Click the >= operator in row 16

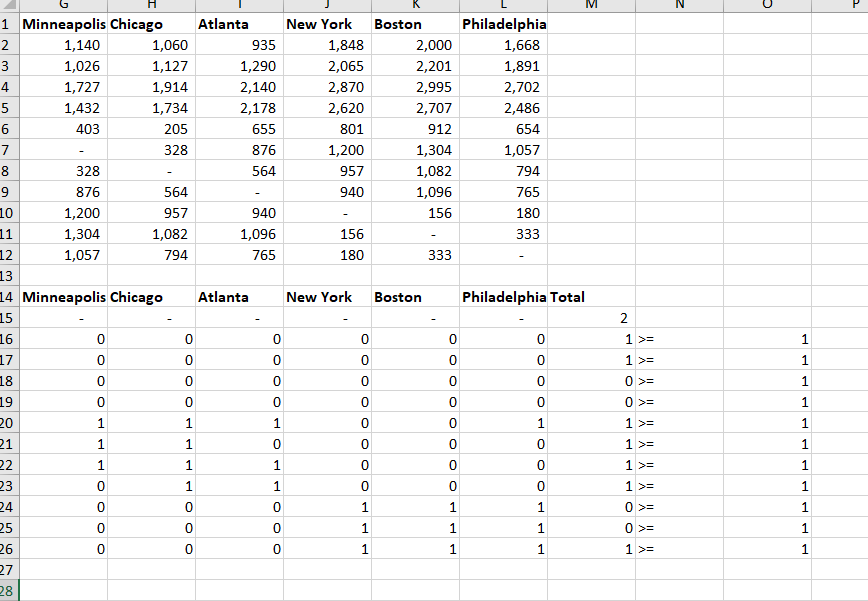coord(679,339)
